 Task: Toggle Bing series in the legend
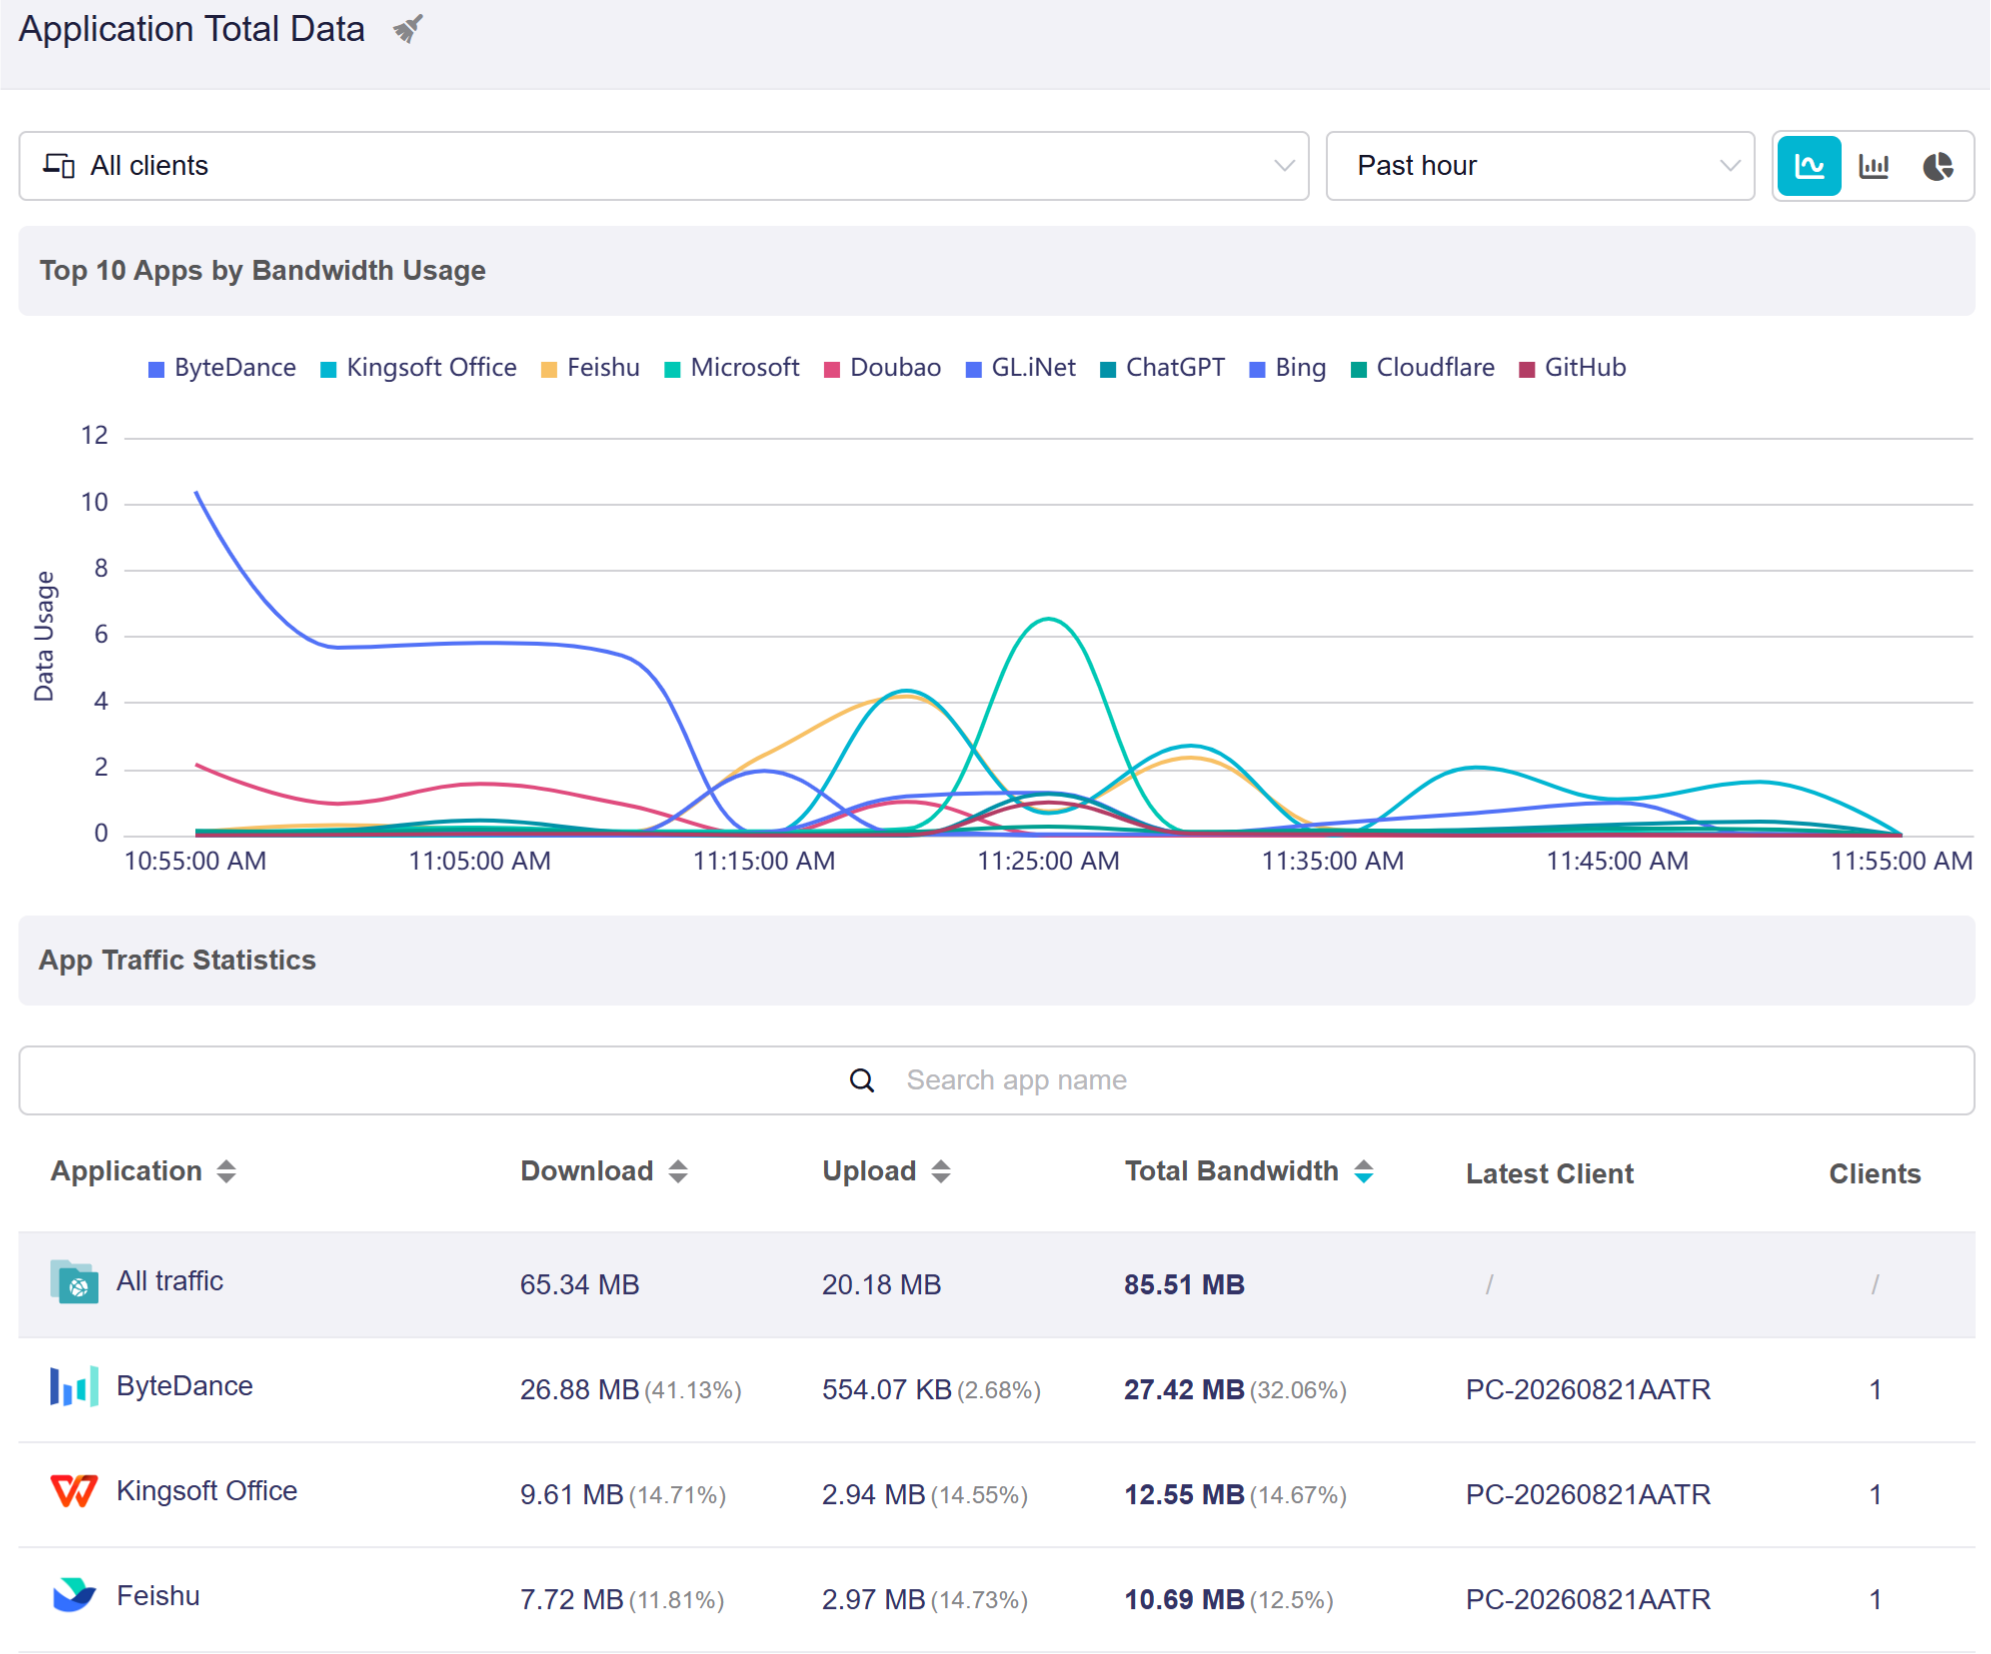(1288, 368)
